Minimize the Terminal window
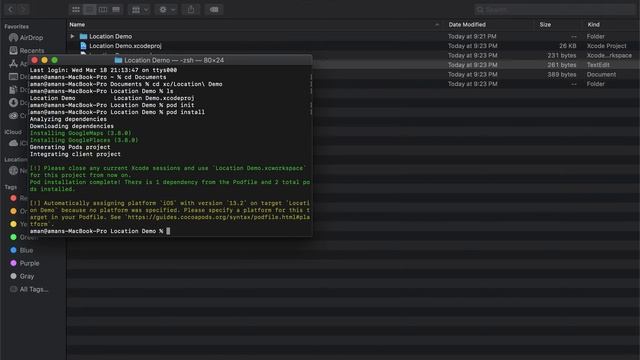 tap(44, 60)
